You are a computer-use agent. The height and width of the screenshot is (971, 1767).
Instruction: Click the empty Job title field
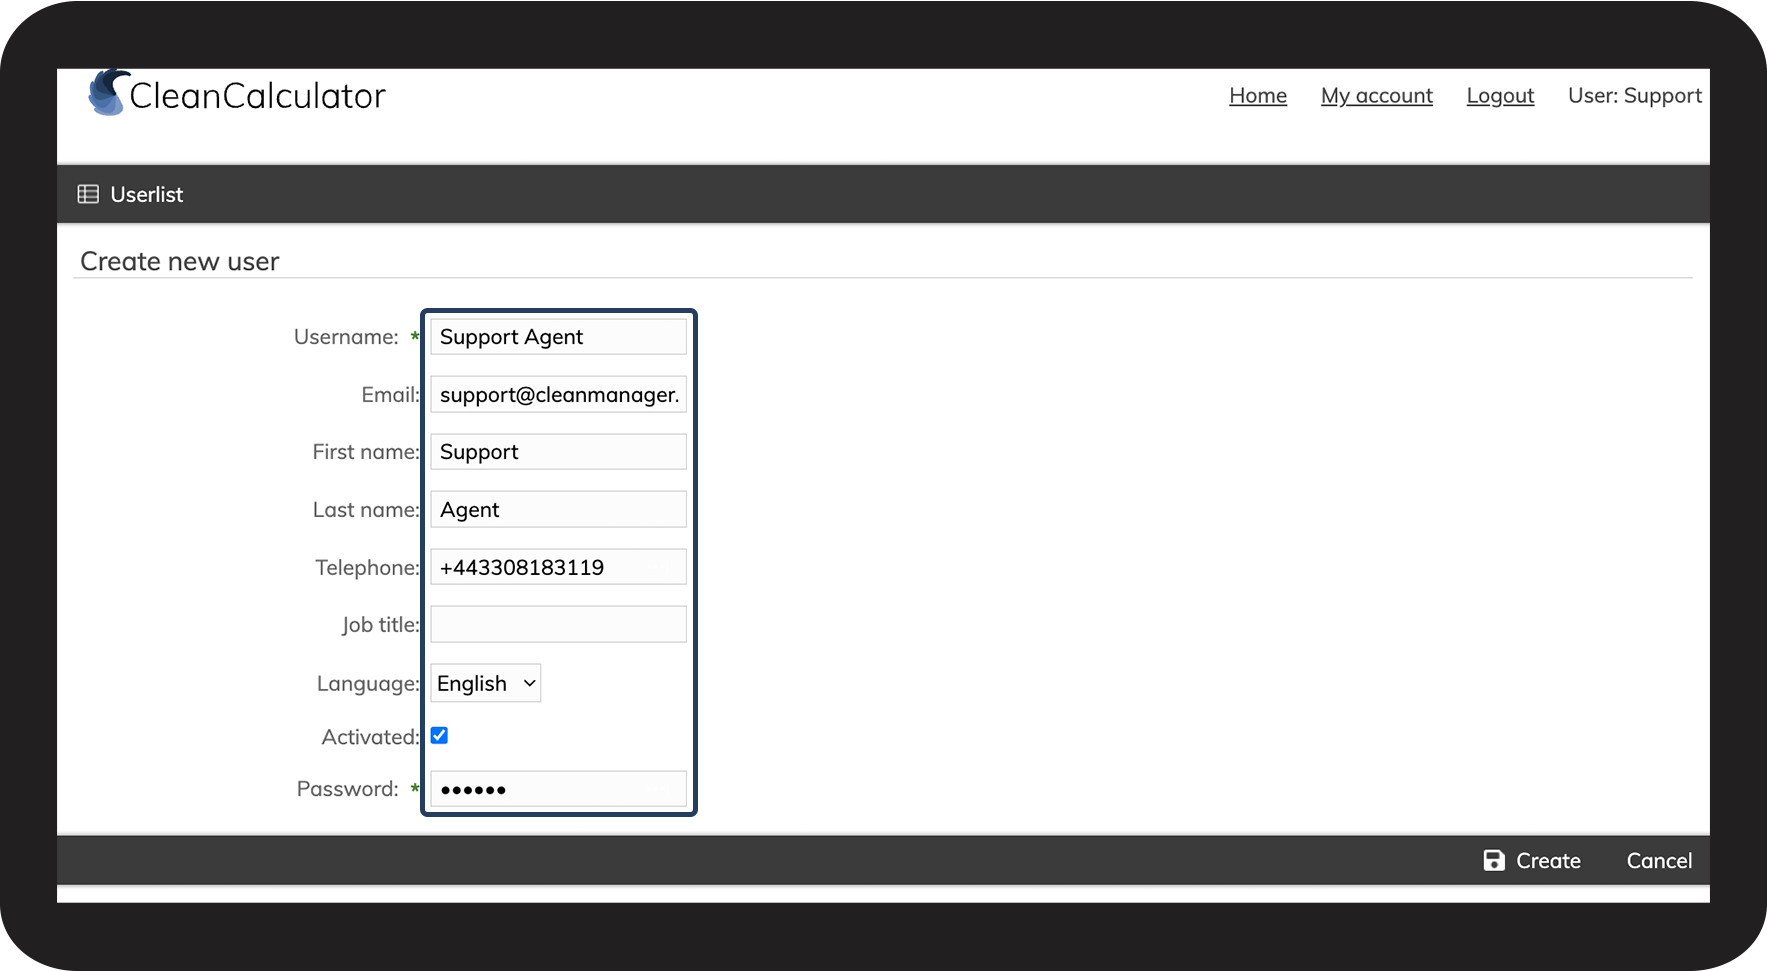coord(558,624)
